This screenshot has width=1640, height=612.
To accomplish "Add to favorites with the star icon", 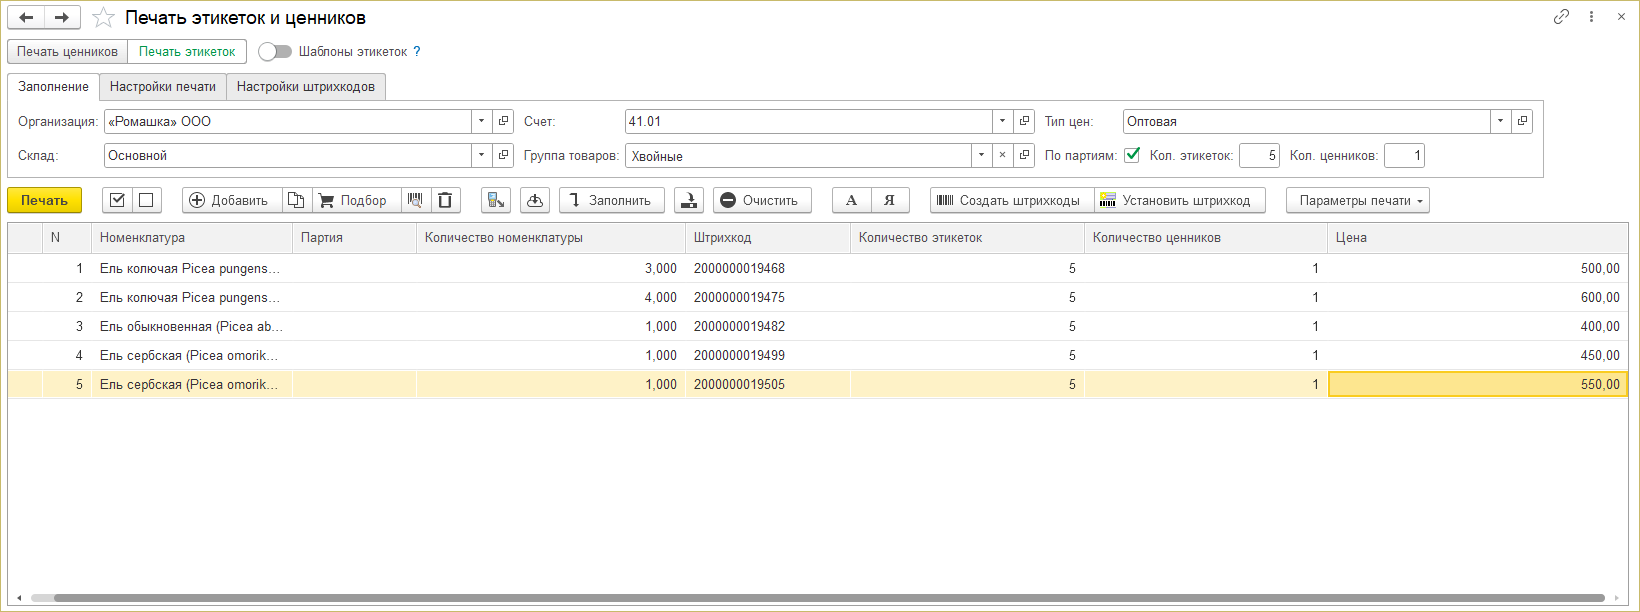I will click(103, 18).
